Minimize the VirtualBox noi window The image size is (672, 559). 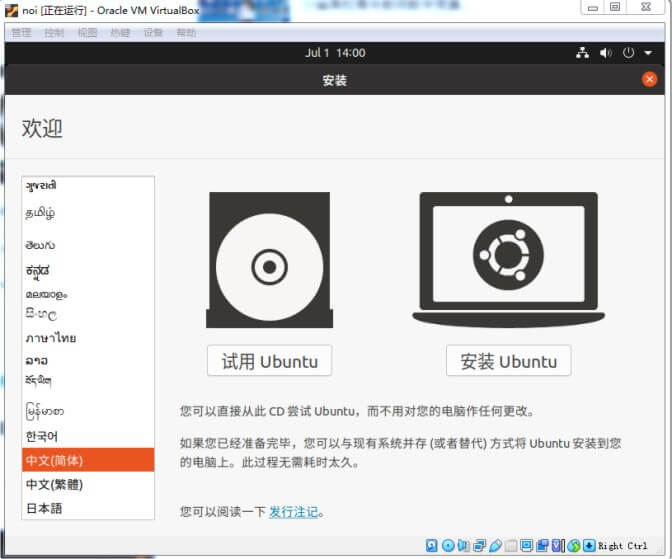[593, 7]
